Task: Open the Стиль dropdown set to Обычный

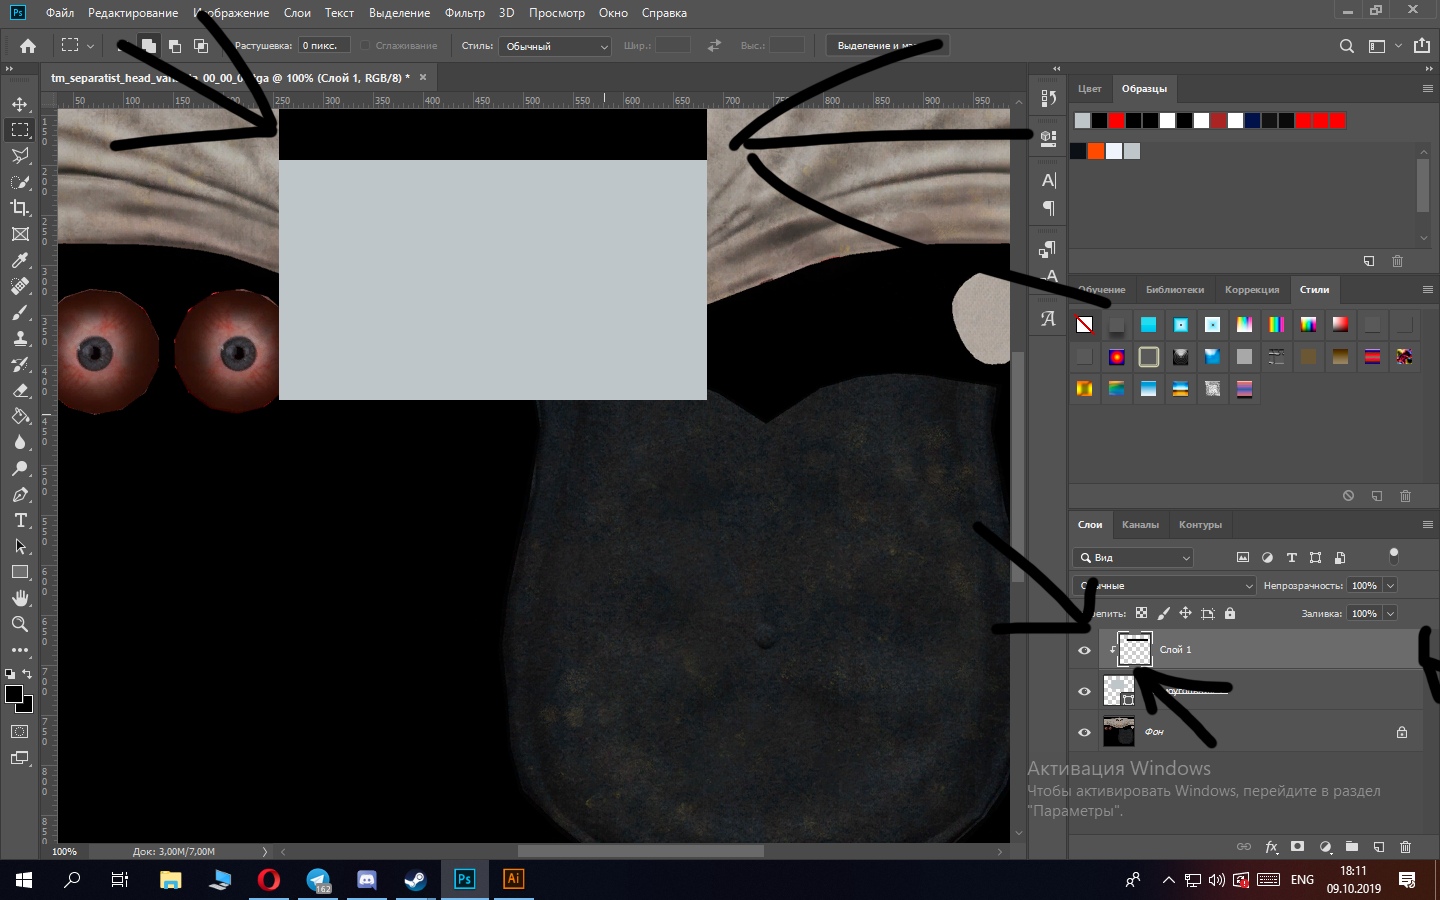Action: click(556, 46)
